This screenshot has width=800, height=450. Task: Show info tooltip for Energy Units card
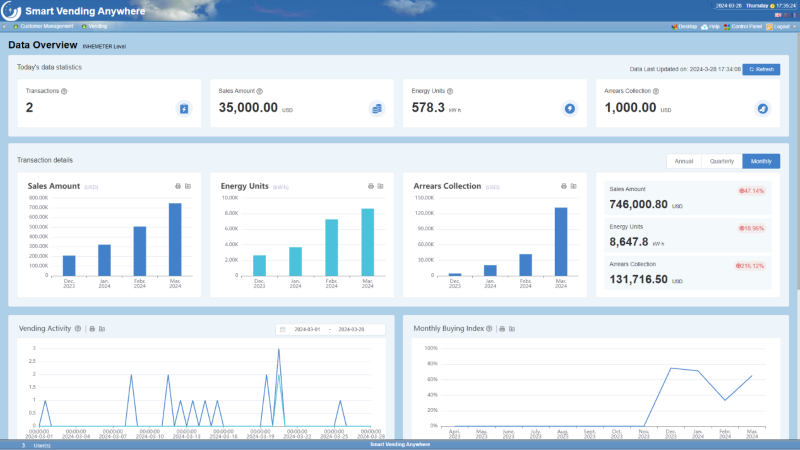click(x=450, y=91)
